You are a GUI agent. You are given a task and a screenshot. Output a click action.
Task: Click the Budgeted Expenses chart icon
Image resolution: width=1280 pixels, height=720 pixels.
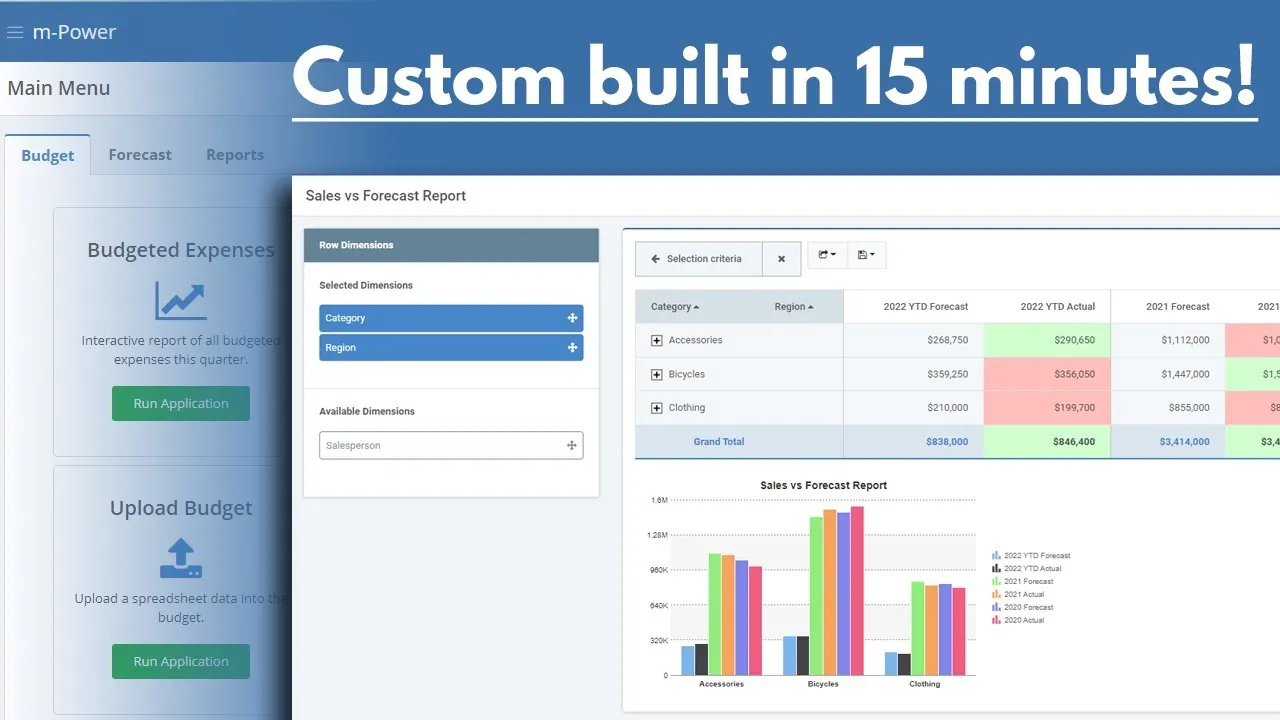pyautogui.click(x=180, y=301)
